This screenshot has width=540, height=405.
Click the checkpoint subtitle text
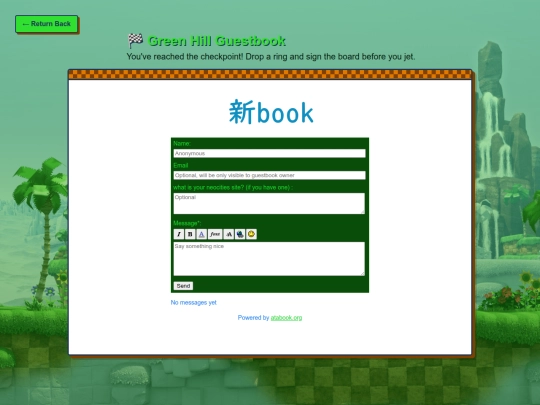[271, 56]
